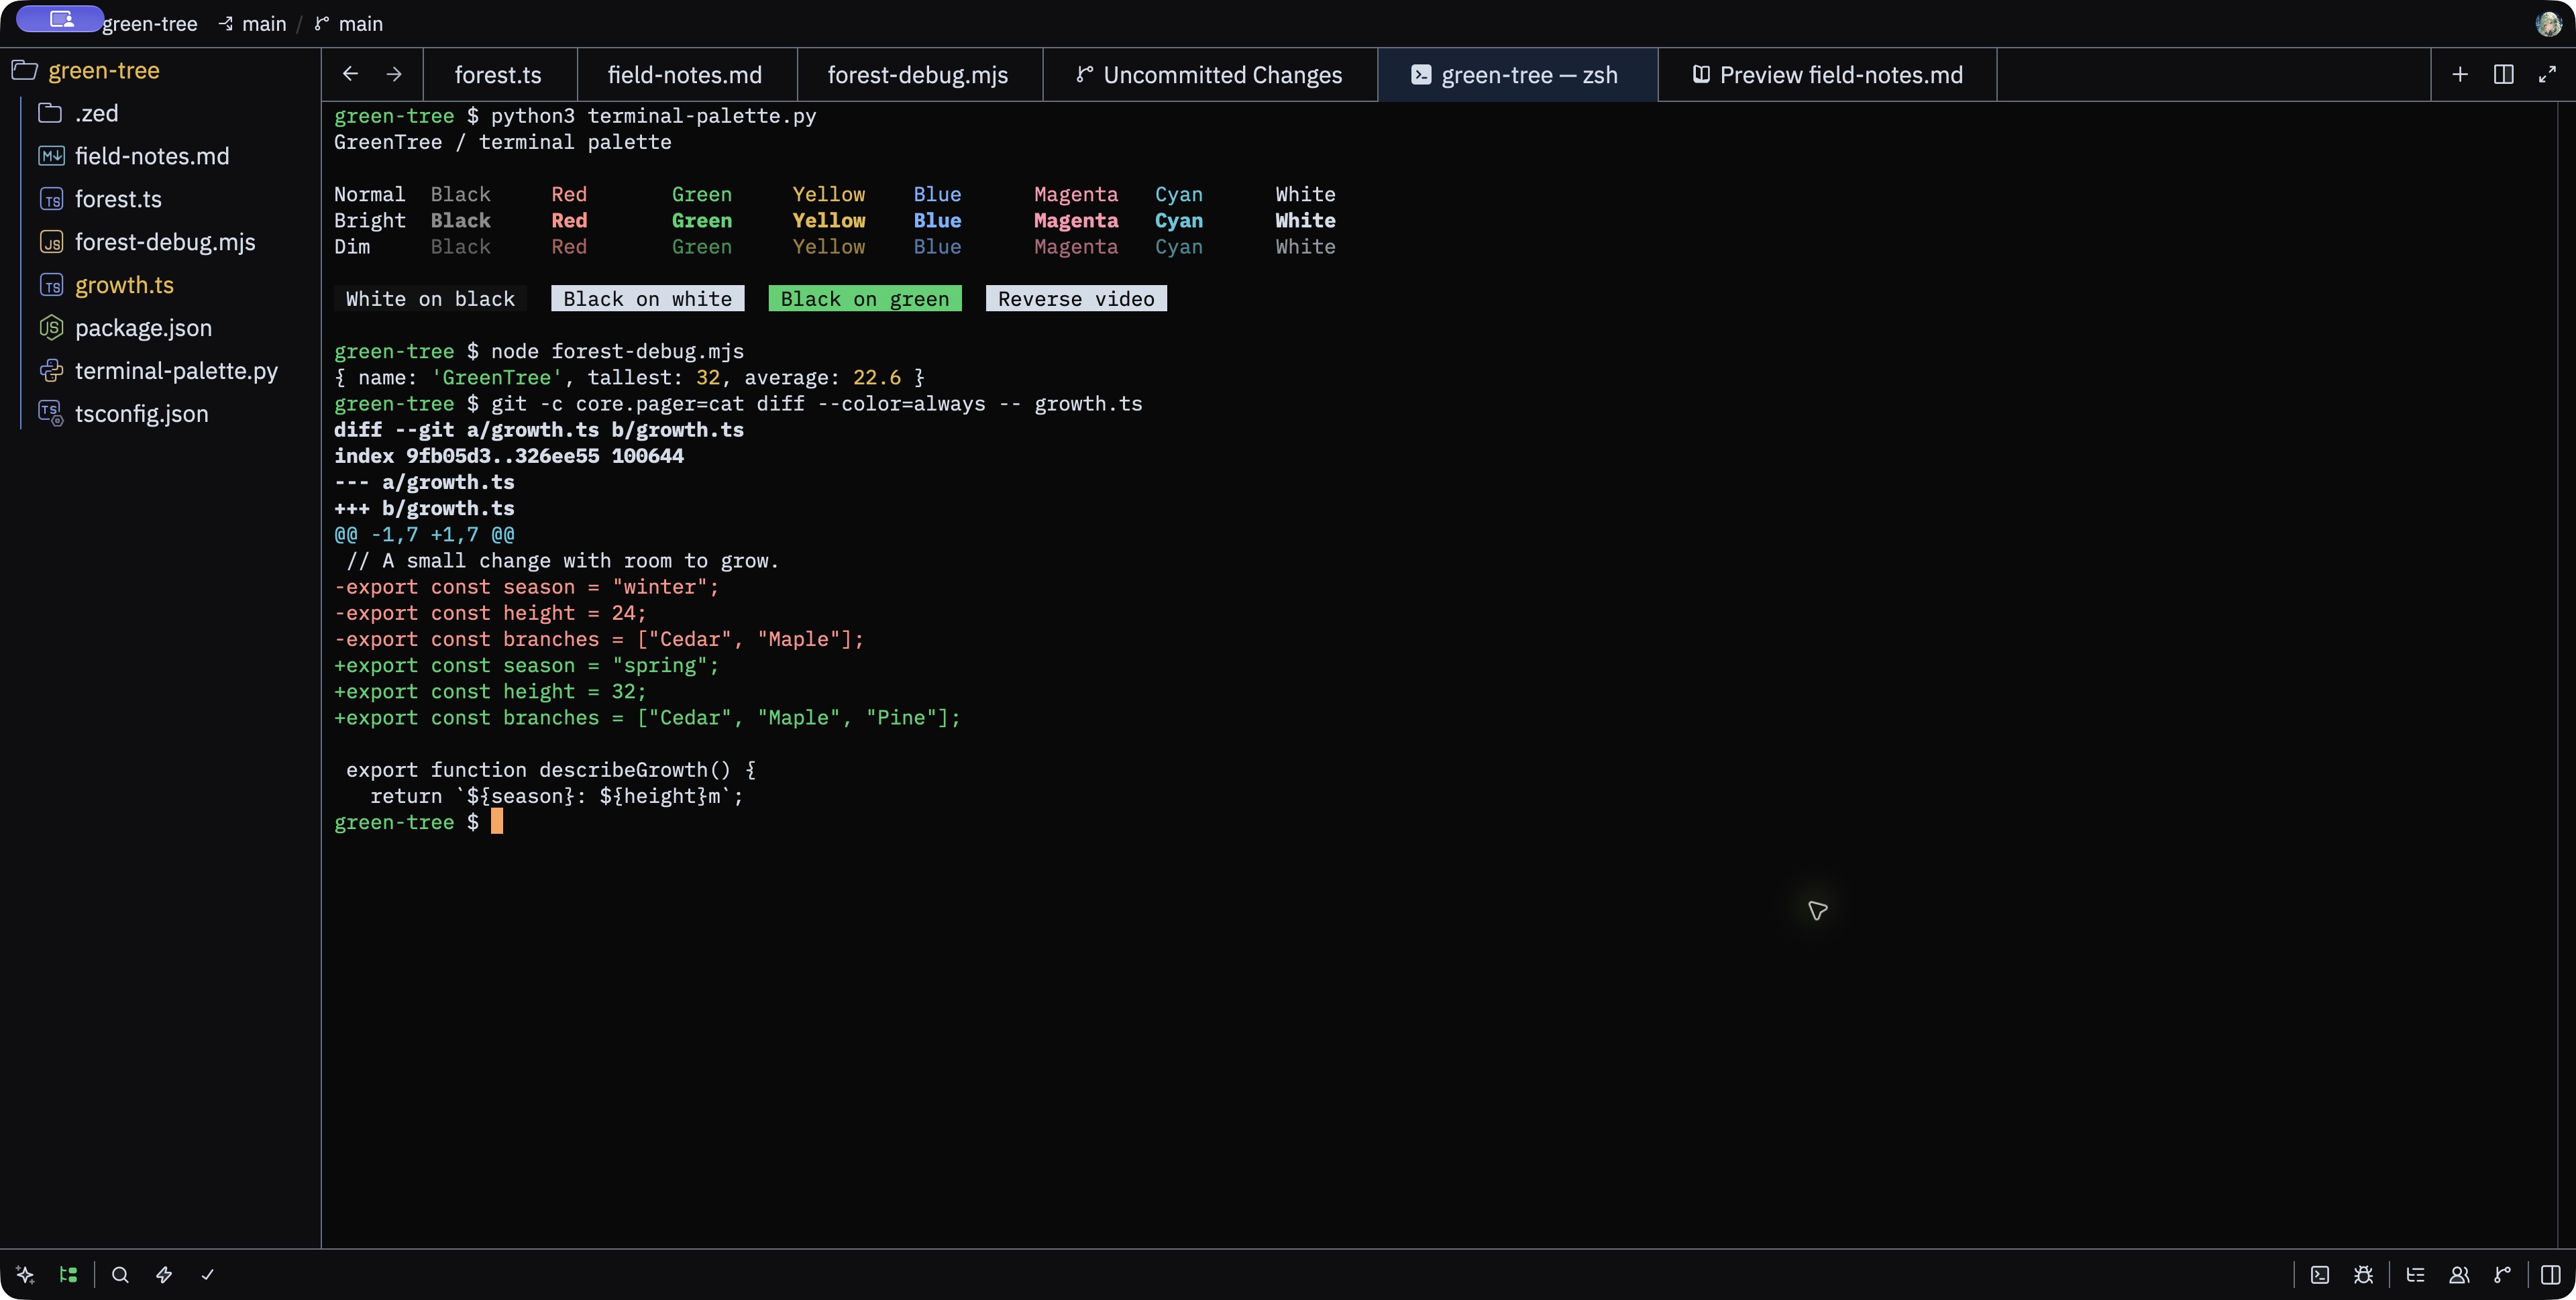Open the worktree 'main' picker in title bar
2576x1300 pixels.
point(253,24)
